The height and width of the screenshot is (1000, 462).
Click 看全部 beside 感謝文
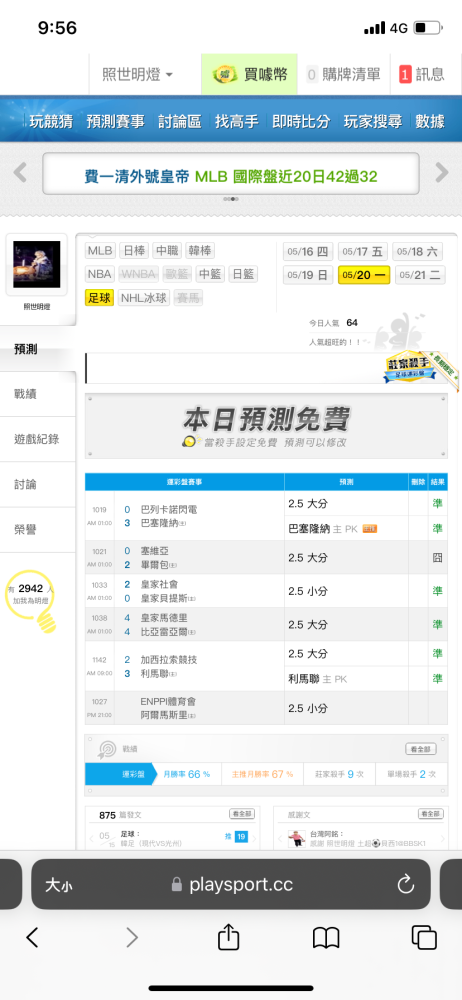[431, 814]
